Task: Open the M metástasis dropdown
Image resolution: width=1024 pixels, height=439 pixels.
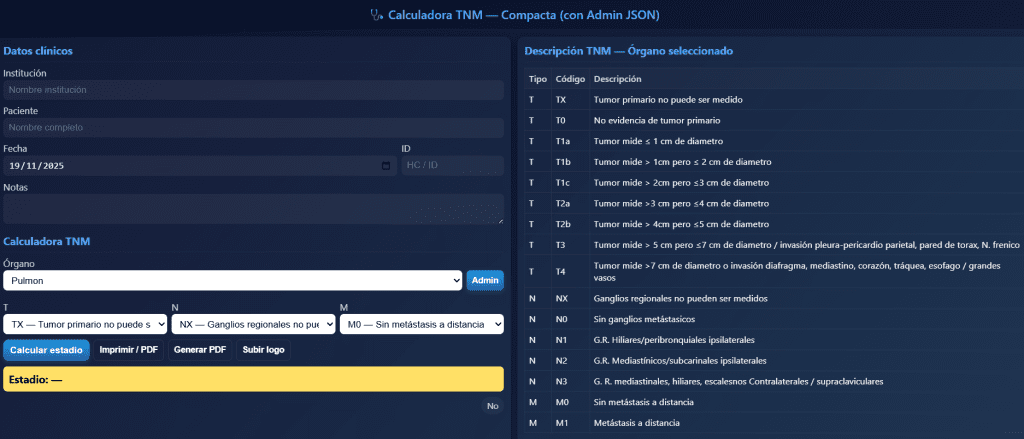Action: [421, 324]
